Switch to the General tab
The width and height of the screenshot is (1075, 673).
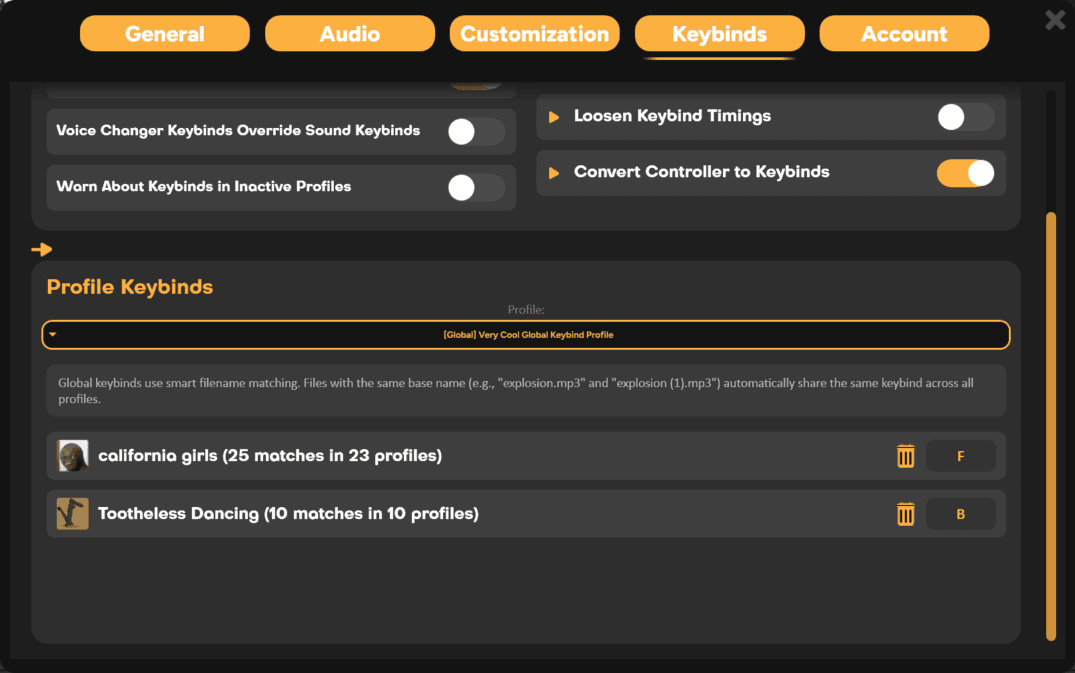pos(164,33)
